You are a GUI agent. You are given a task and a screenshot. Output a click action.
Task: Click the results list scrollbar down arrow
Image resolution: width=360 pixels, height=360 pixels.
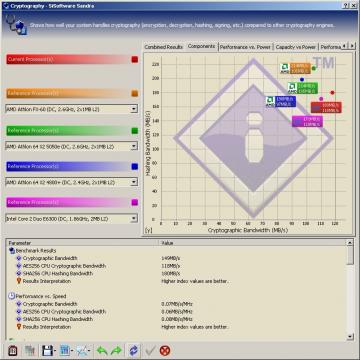click(350, 336)
